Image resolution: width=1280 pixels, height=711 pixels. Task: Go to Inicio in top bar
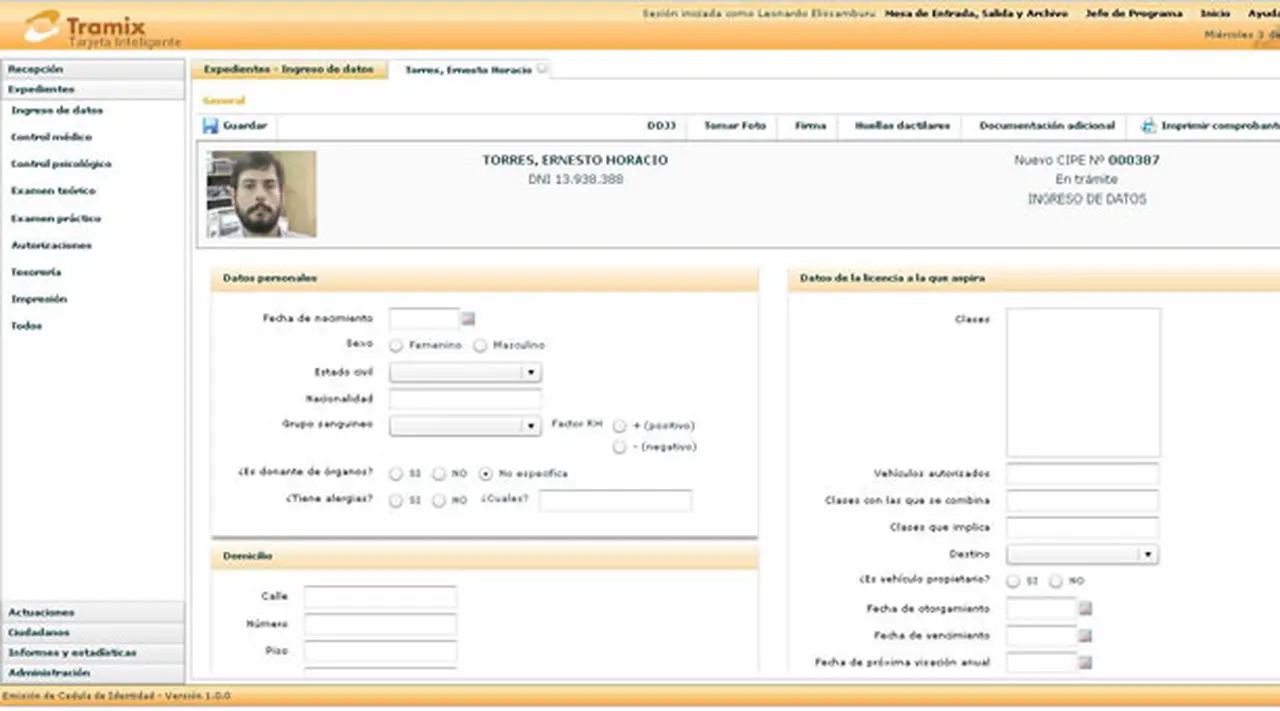click(1215, 14)
